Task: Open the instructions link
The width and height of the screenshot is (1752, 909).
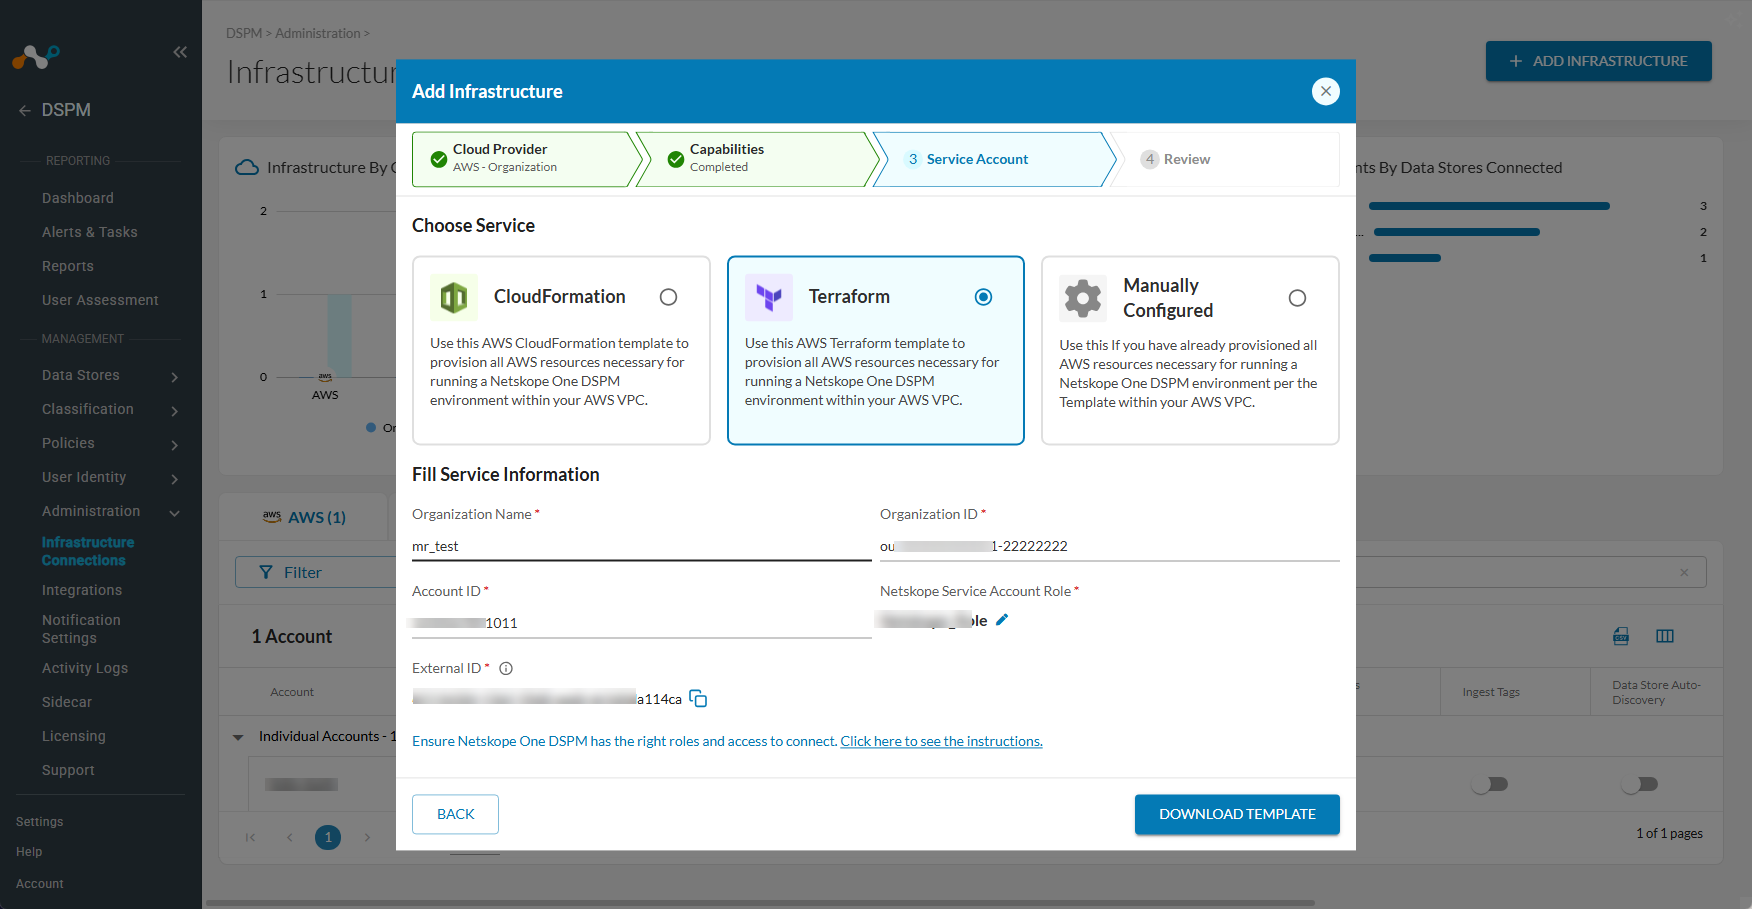Action: coord(941,741)
